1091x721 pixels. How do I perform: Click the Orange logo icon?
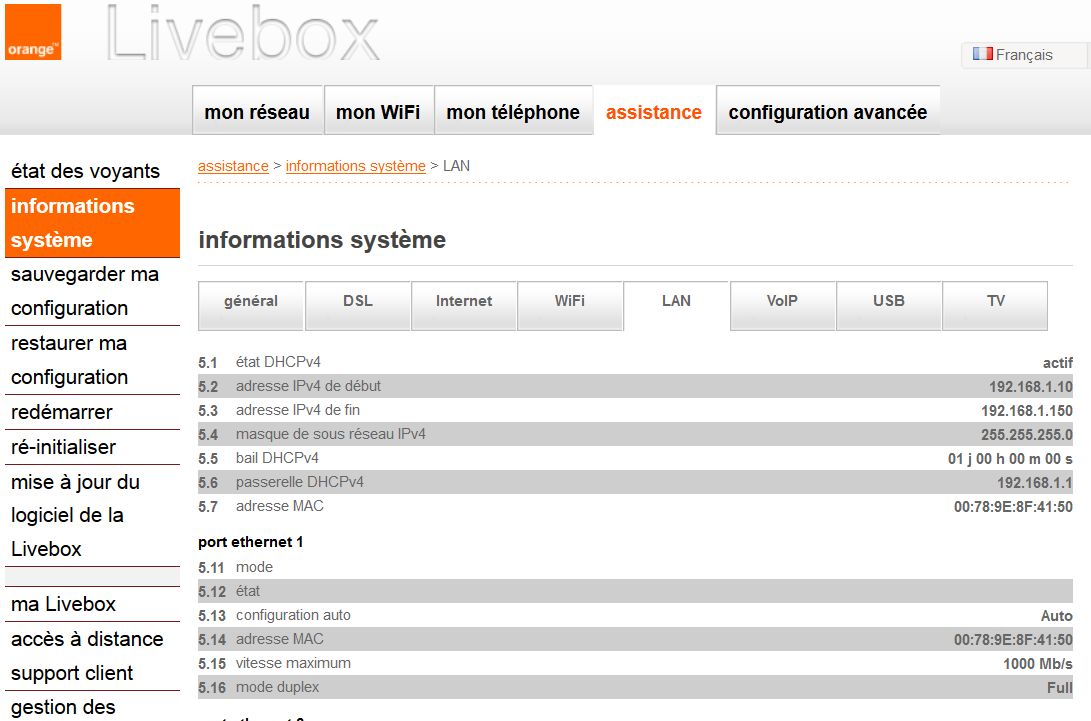[33, 32]
